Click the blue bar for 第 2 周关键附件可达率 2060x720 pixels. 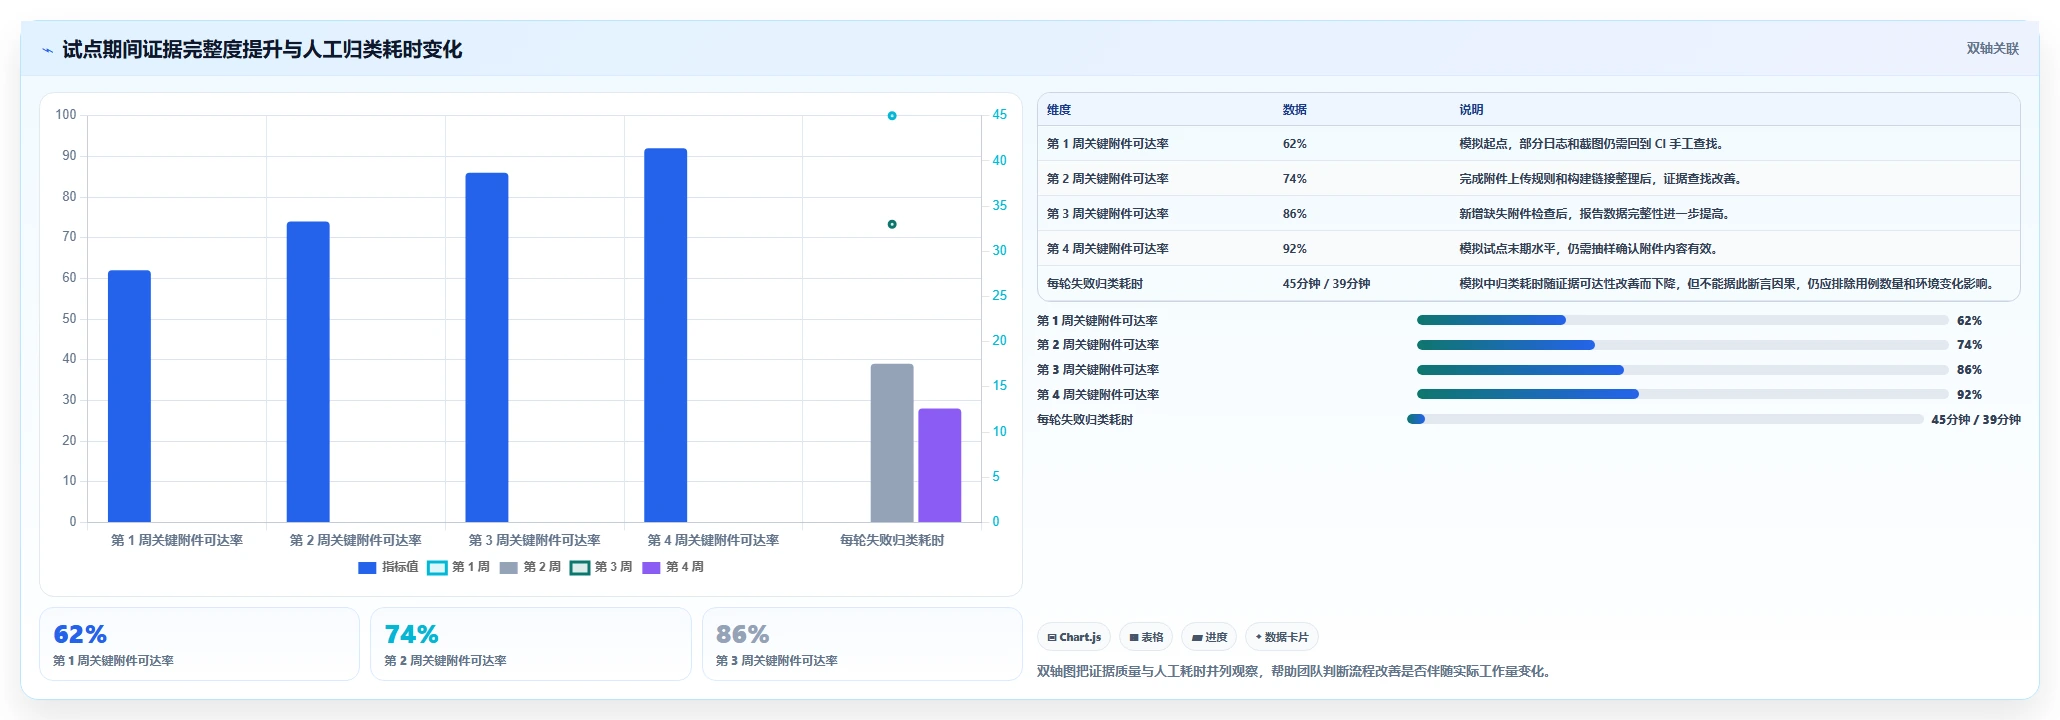point(308,372)
